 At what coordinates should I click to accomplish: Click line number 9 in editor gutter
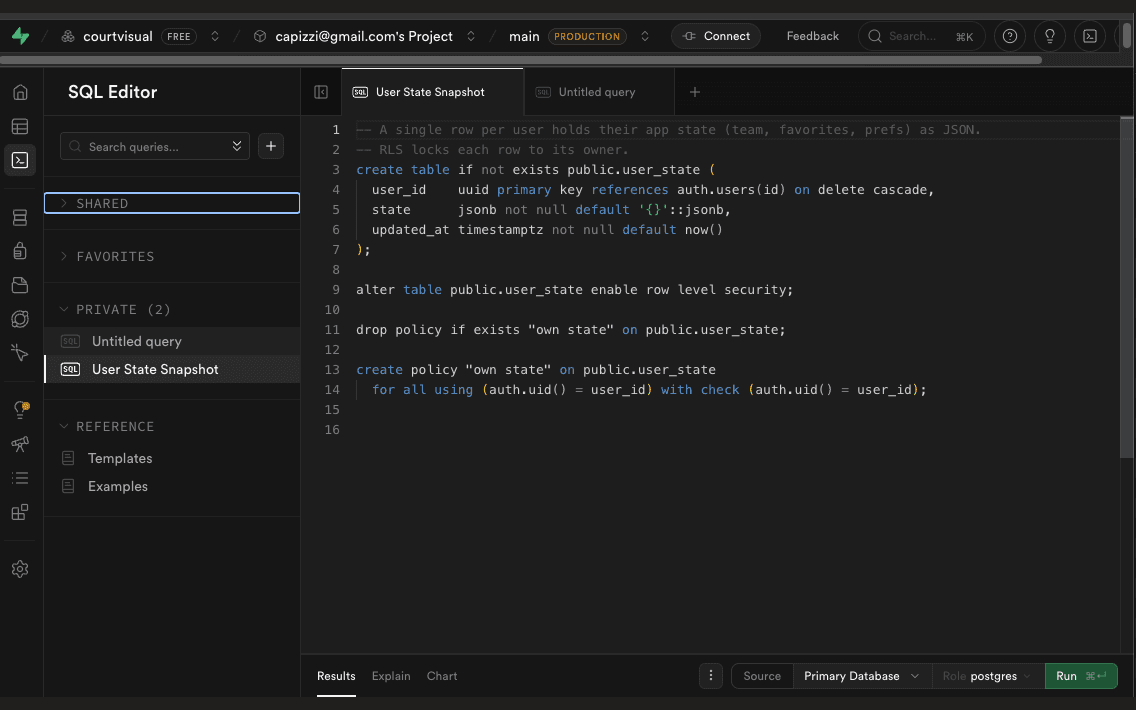[x=335, y=290]
